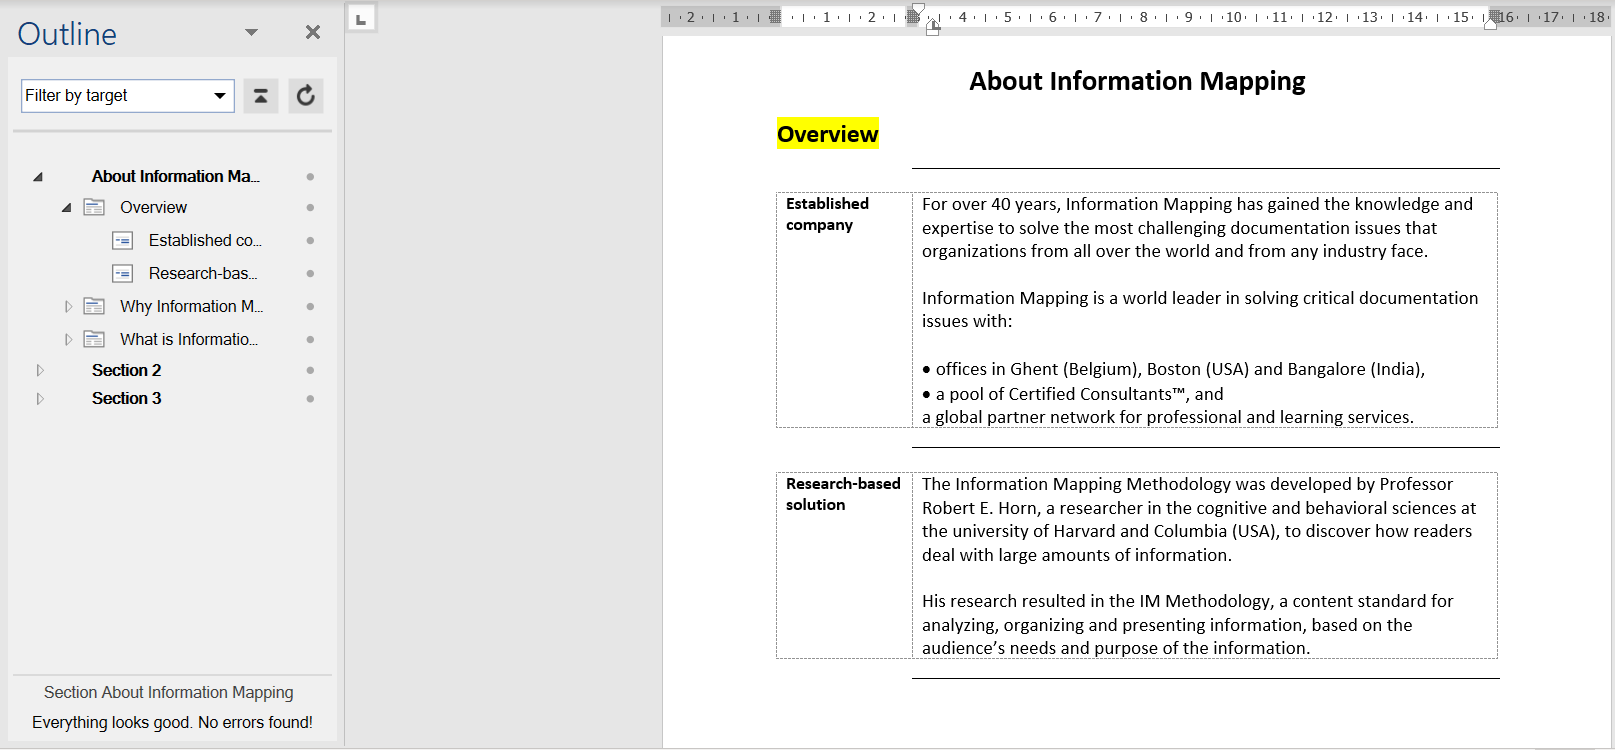
Task: Select Why Information M... outline entry
Action: [x=191, y=307]
